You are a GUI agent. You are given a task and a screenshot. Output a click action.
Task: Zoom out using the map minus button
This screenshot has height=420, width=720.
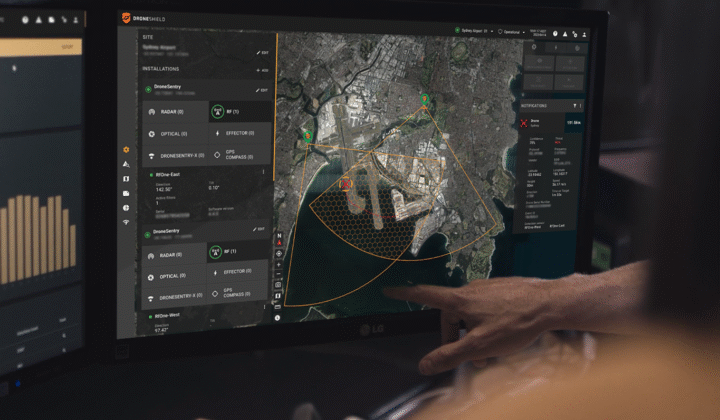[278, 274]
